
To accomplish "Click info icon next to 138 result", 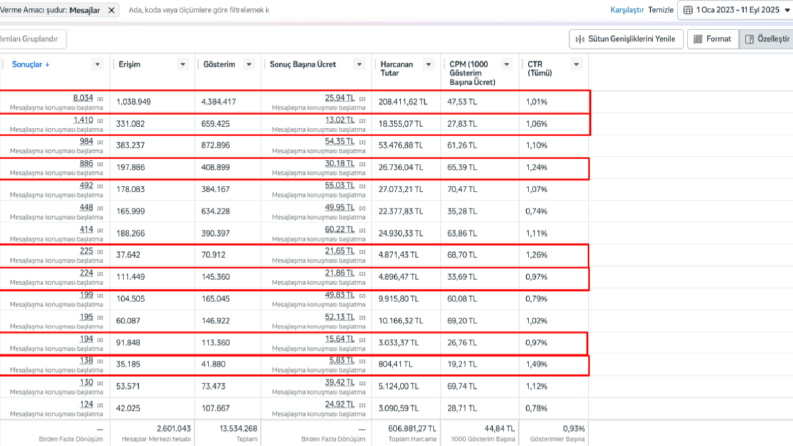I will (100, 361).
